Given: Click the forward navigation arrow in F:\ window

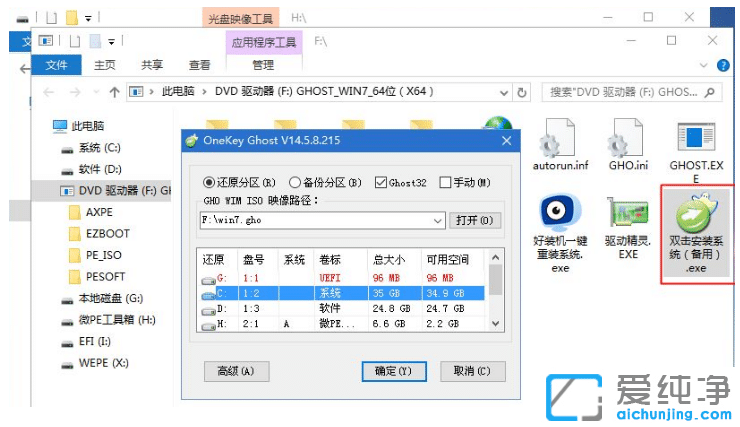Looking at the screenshot, I should [75, 92].
